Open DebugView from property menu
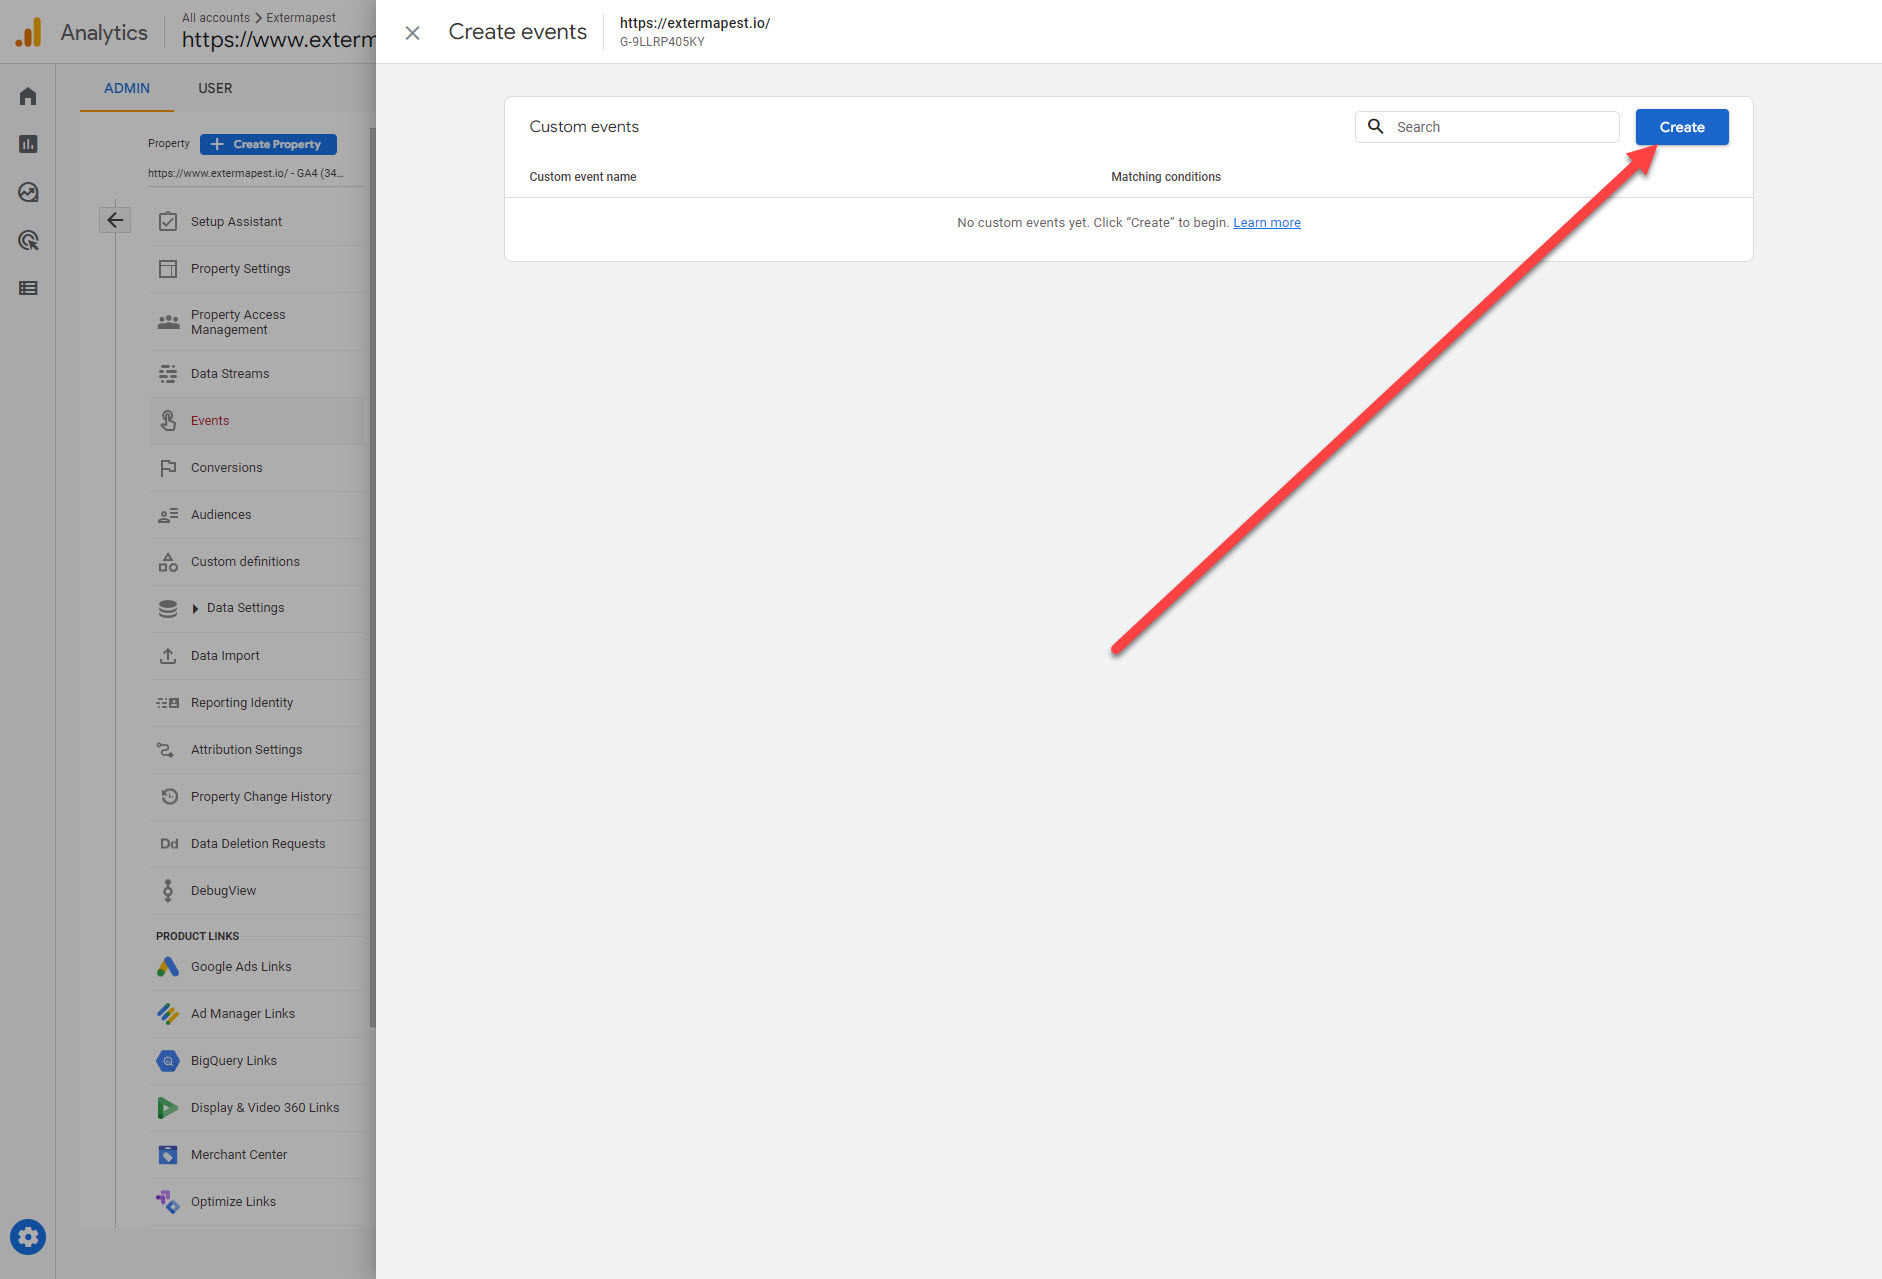This screenshot has width=1882, height=1279. 223,891
